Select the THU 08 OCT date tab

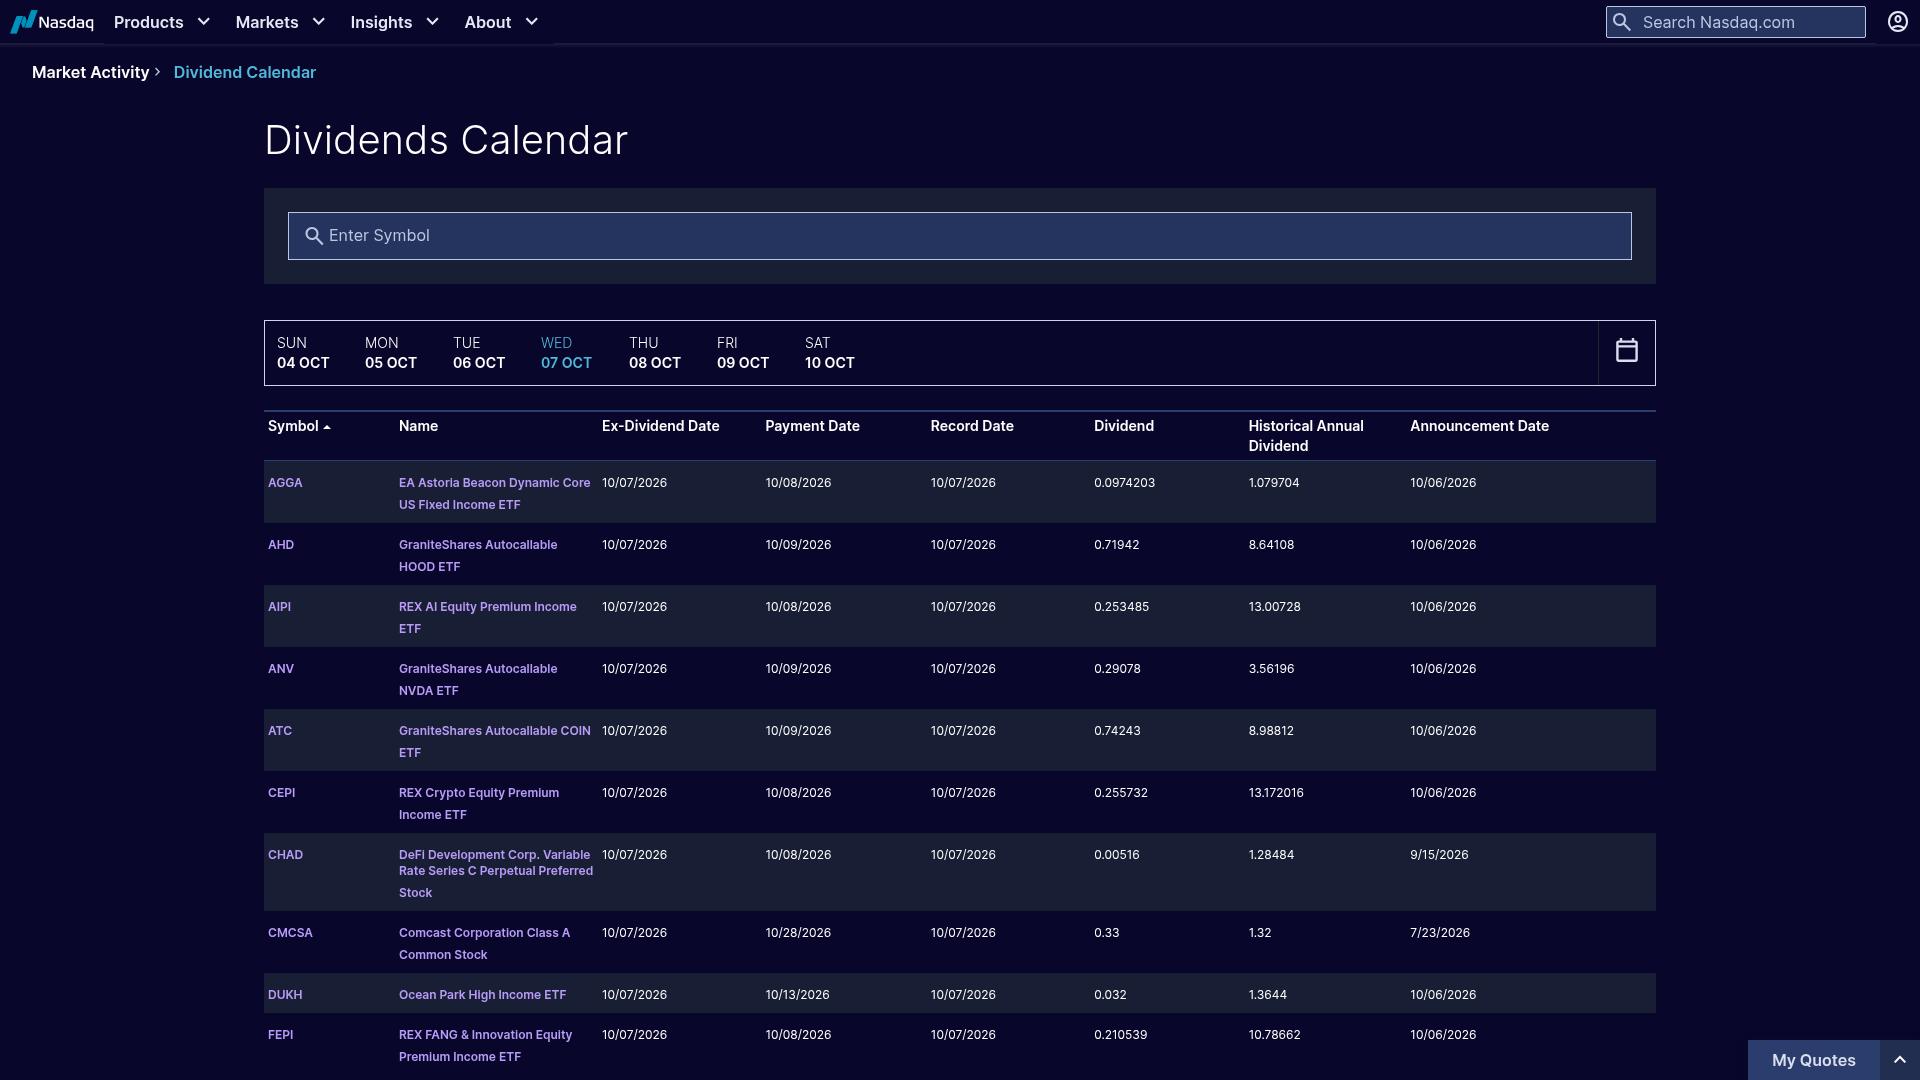[x=655, y=353]
